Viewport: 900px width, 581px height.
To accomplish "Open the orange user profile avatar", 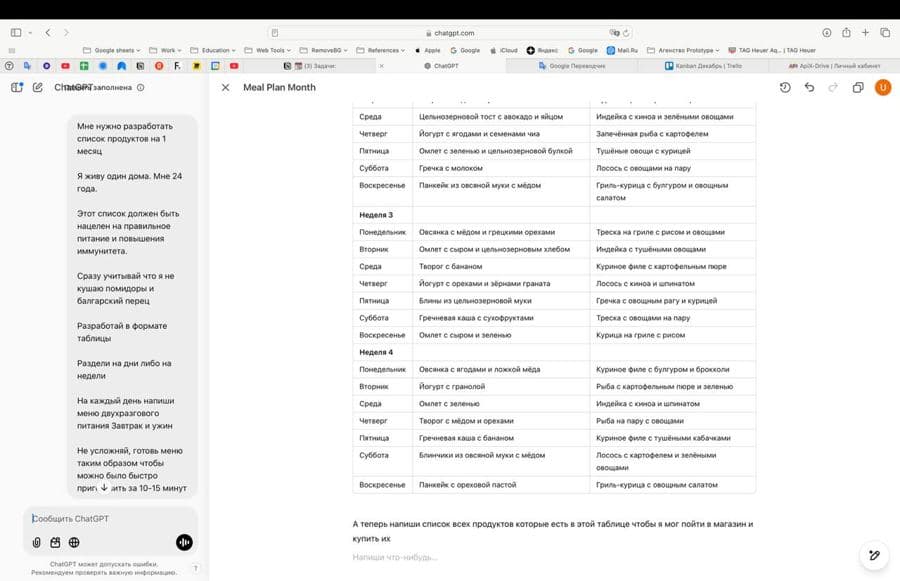I will [883, 87].
